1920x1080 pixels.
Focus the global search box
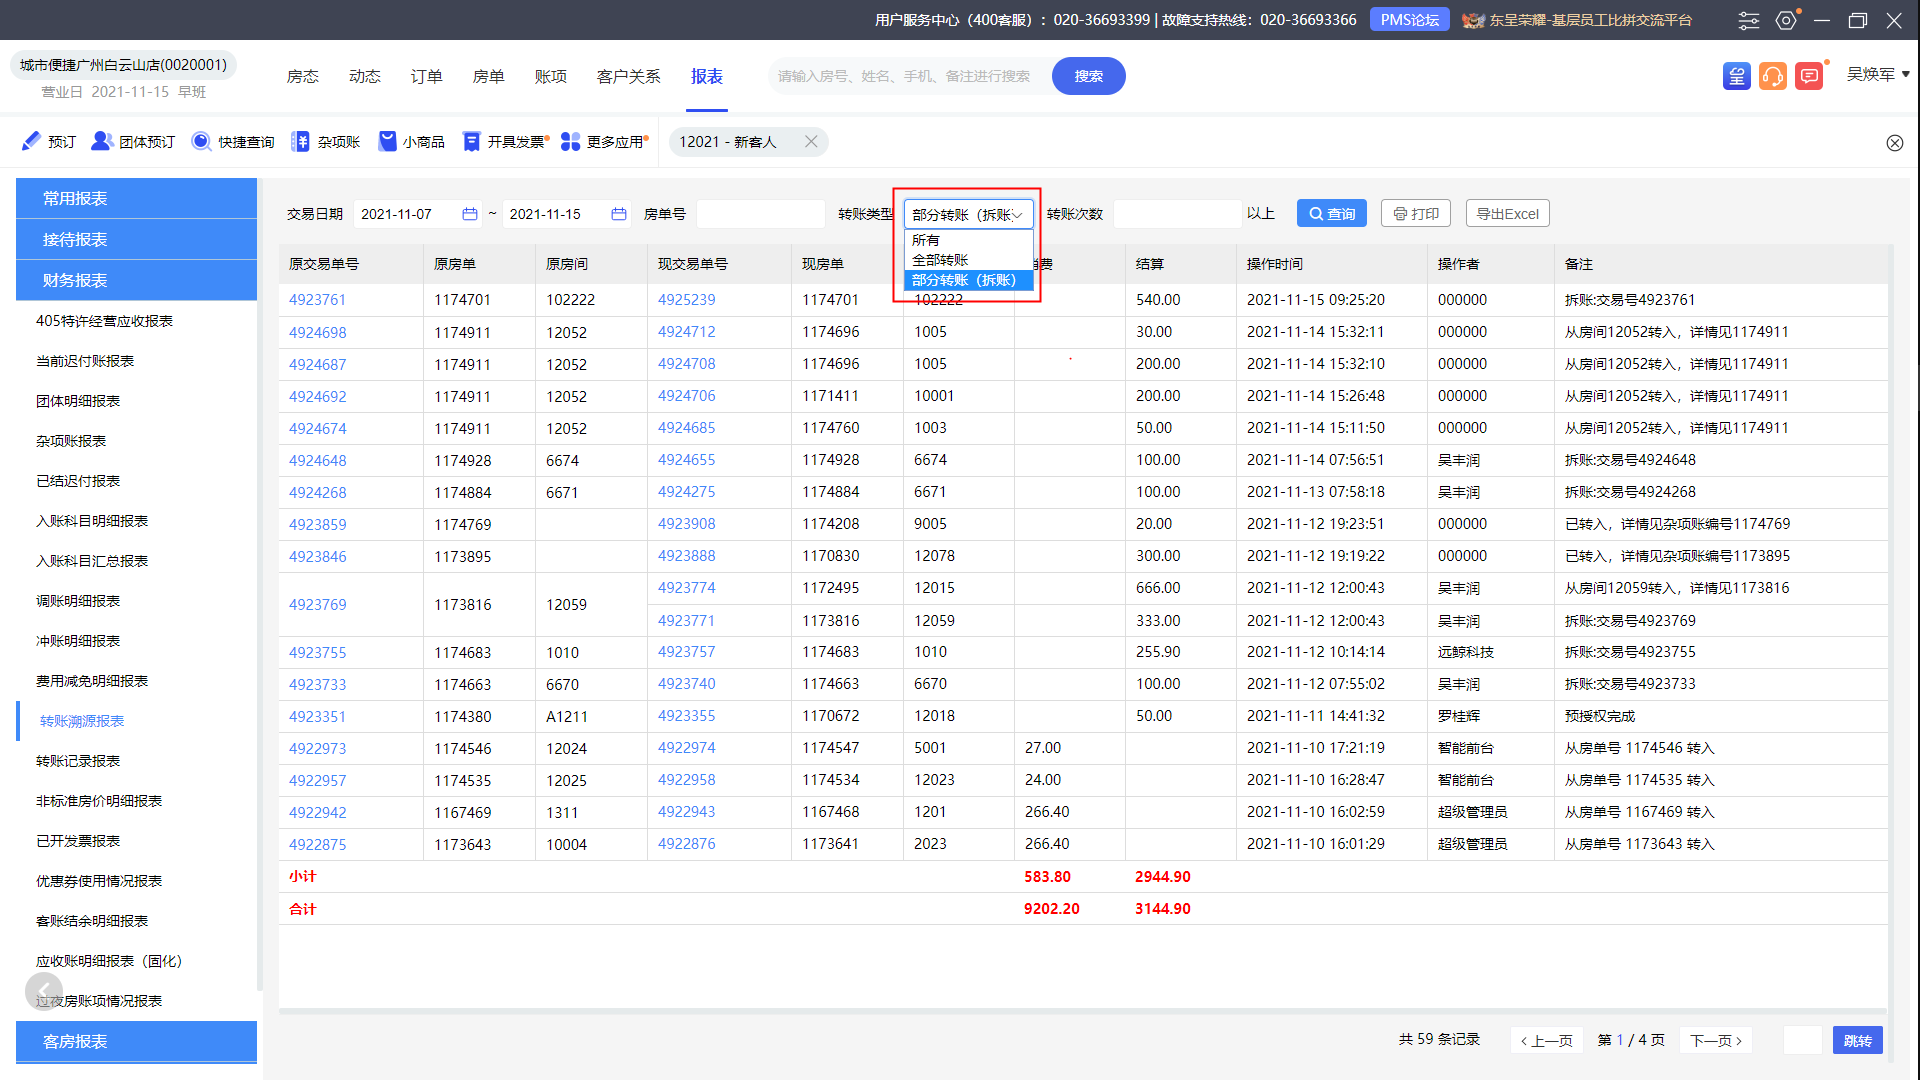pos(910,76)
